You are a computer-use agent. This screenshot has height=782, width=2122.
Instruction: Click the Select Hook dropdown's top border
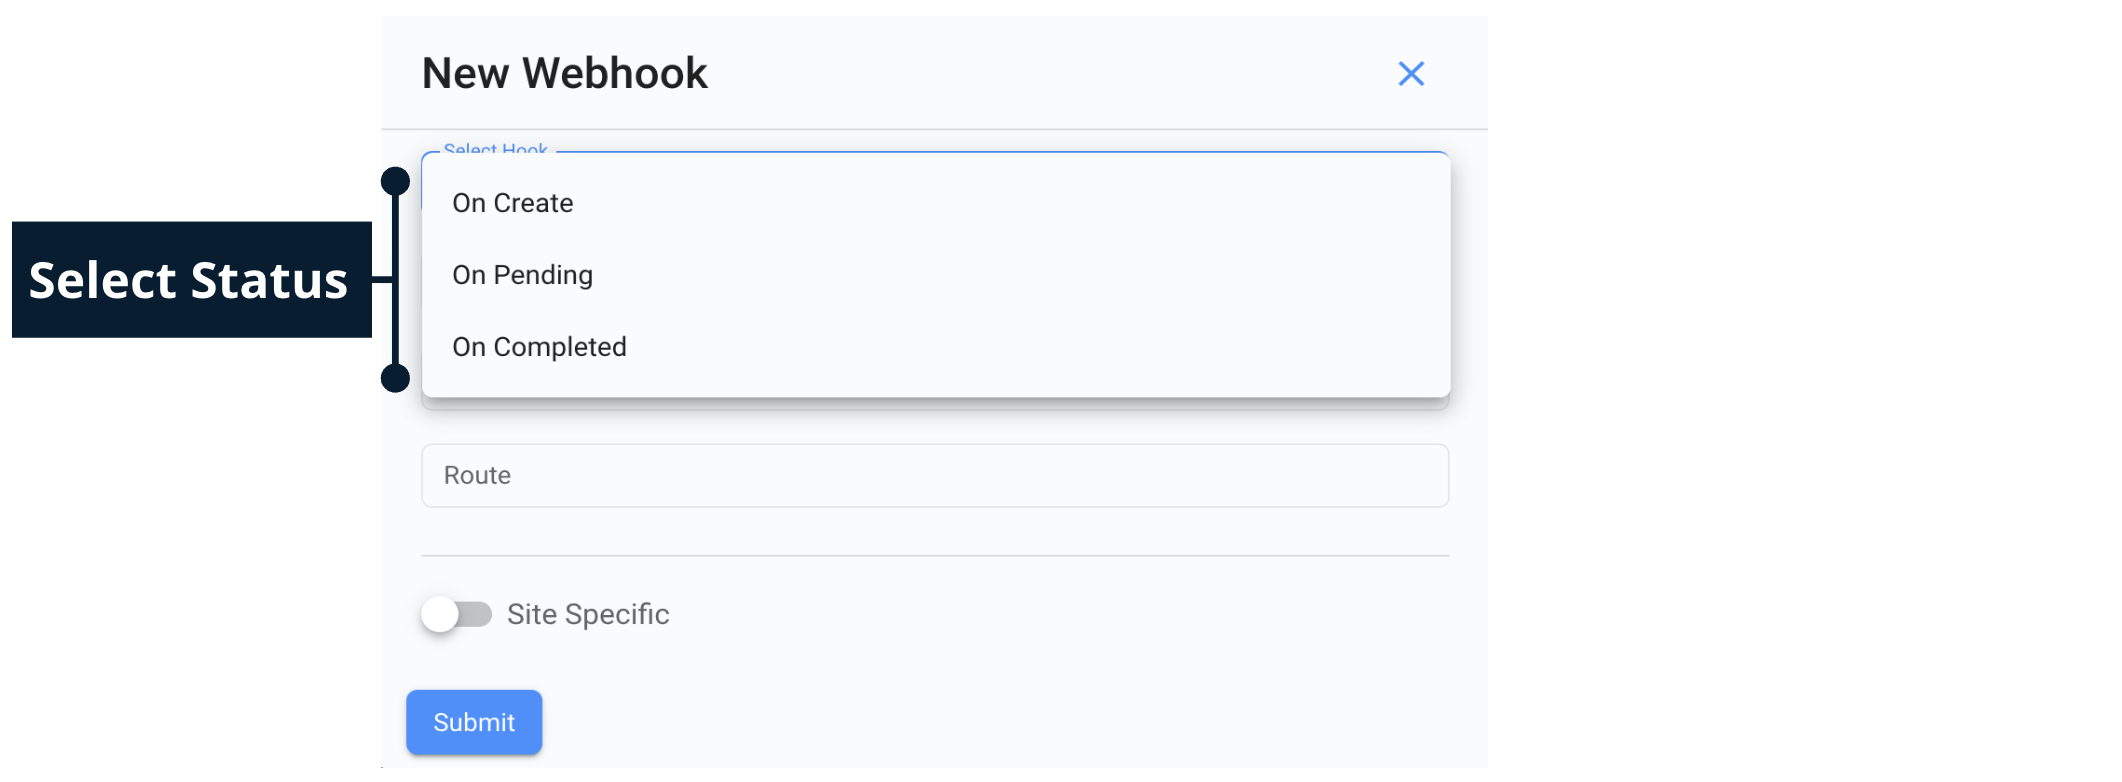click(1000, 152)
